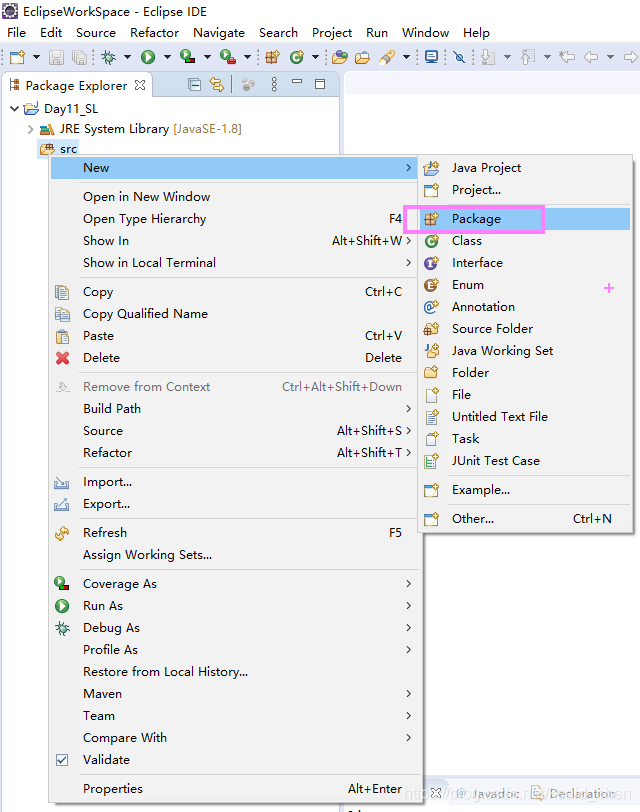Click the New file toolbar icon

coord(17,56)
